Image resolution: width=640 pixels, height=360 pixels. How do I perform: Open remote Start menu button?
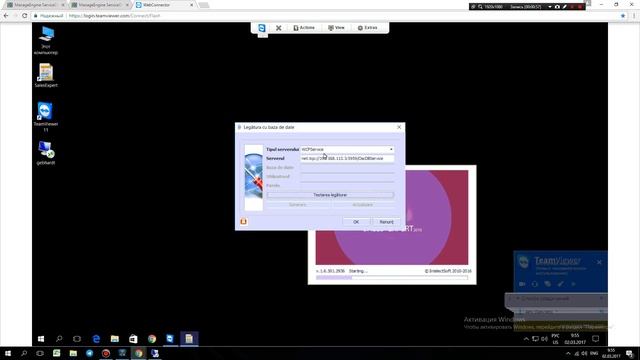(41, 339)
